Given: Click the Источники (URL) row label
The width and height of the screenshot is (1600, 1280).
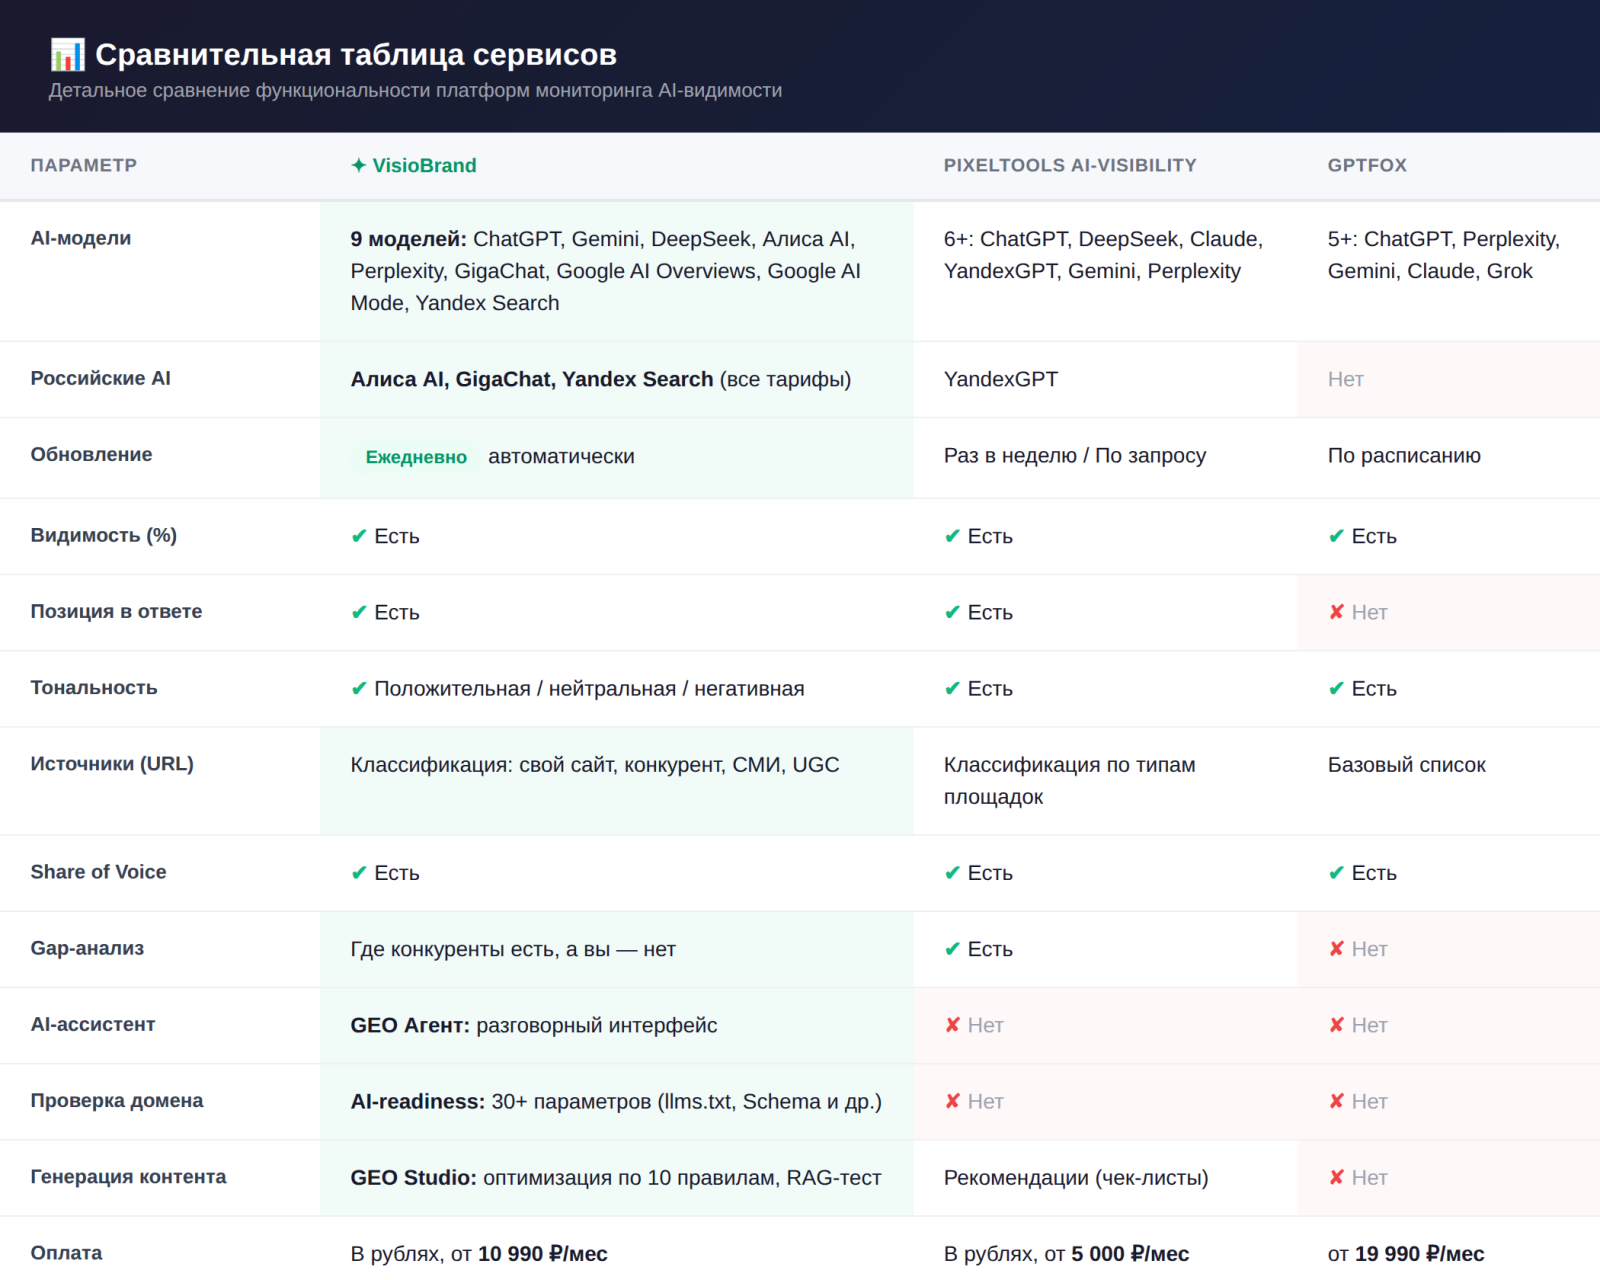Looking at the screenshot, I should 112,763.
